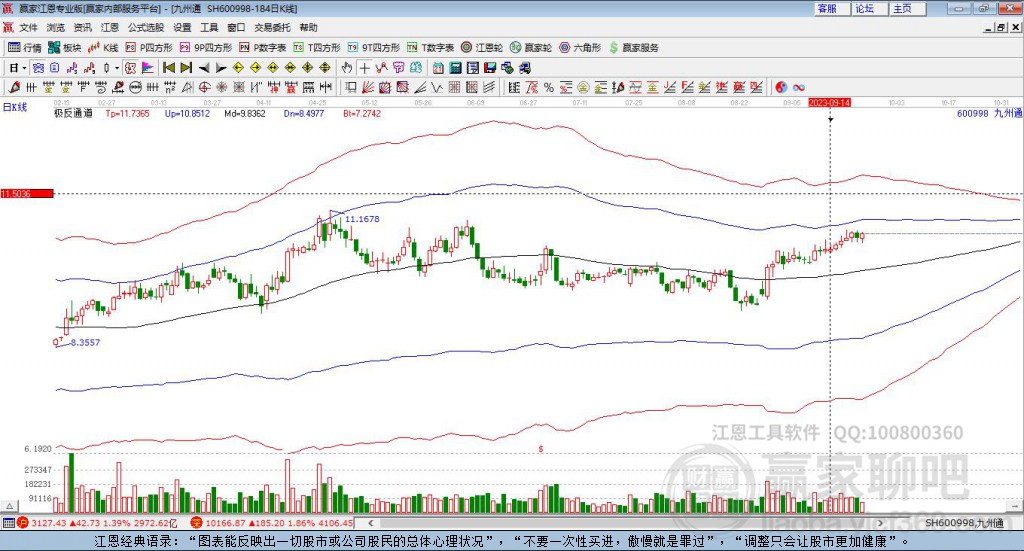This screenshot has width=1024, height=551.
Task: Select the angle rays drawing tool
Action: pos(420,87)
